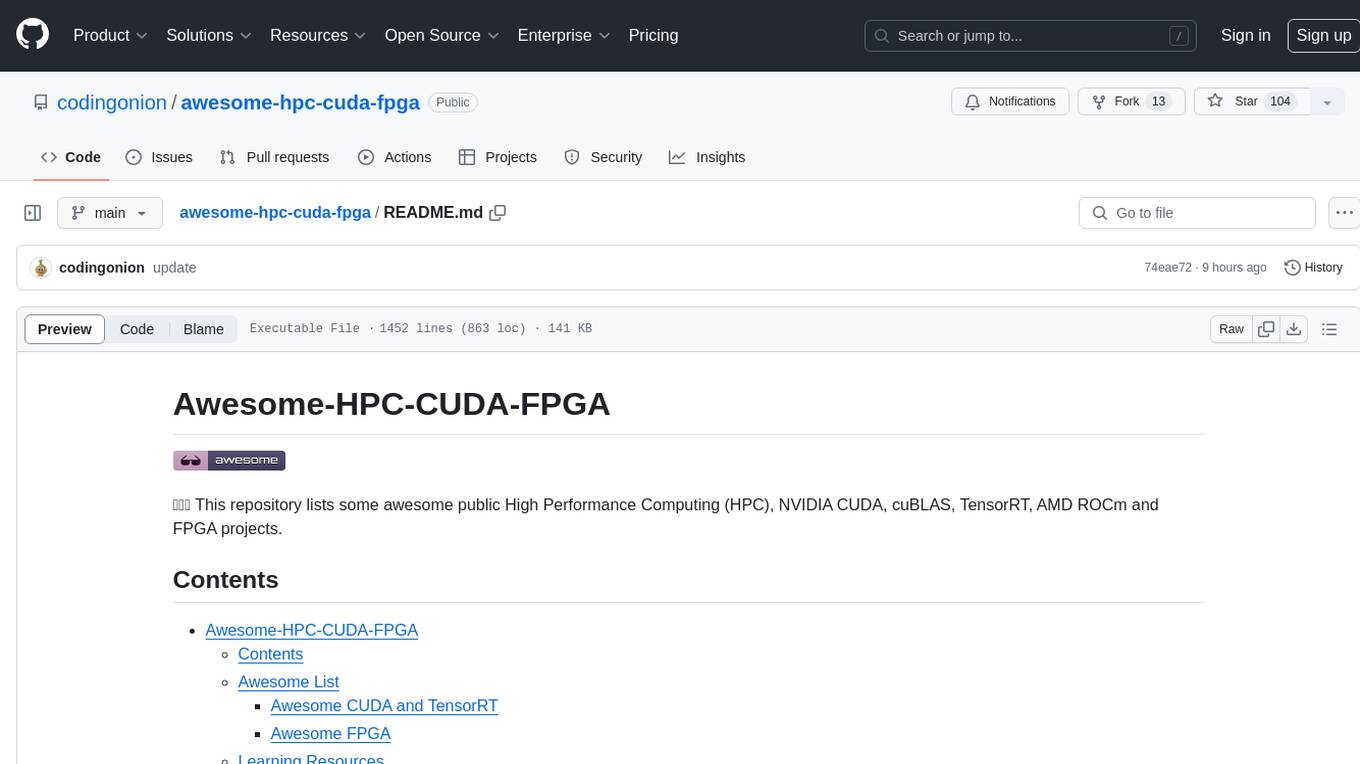This screenshot has height=764, width=1360.
Task: Fork the repository
Action: [x=1131, y=101]
